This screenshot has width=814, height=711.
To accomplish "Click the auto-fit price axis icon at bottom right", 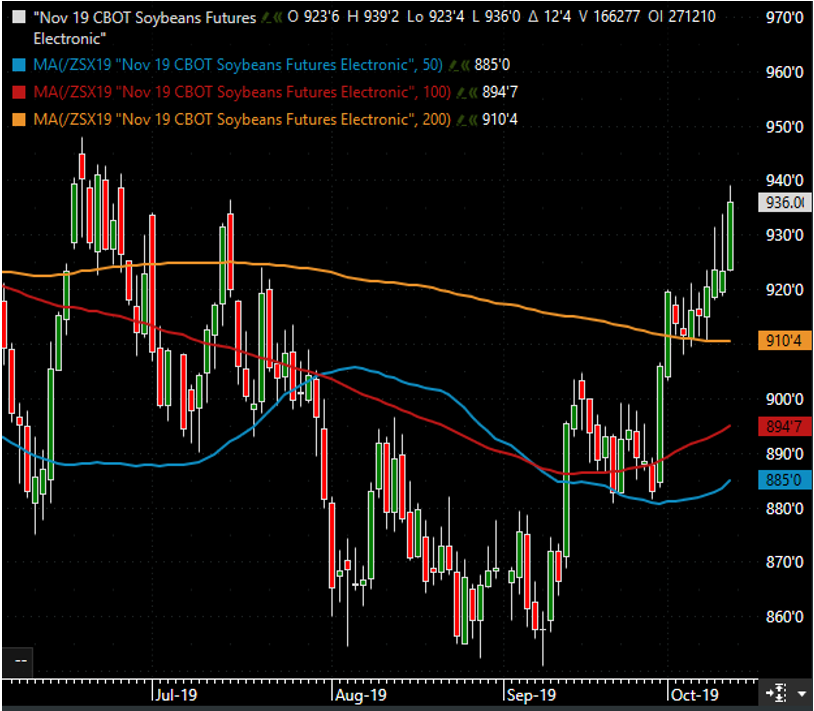I will point(777,693).
